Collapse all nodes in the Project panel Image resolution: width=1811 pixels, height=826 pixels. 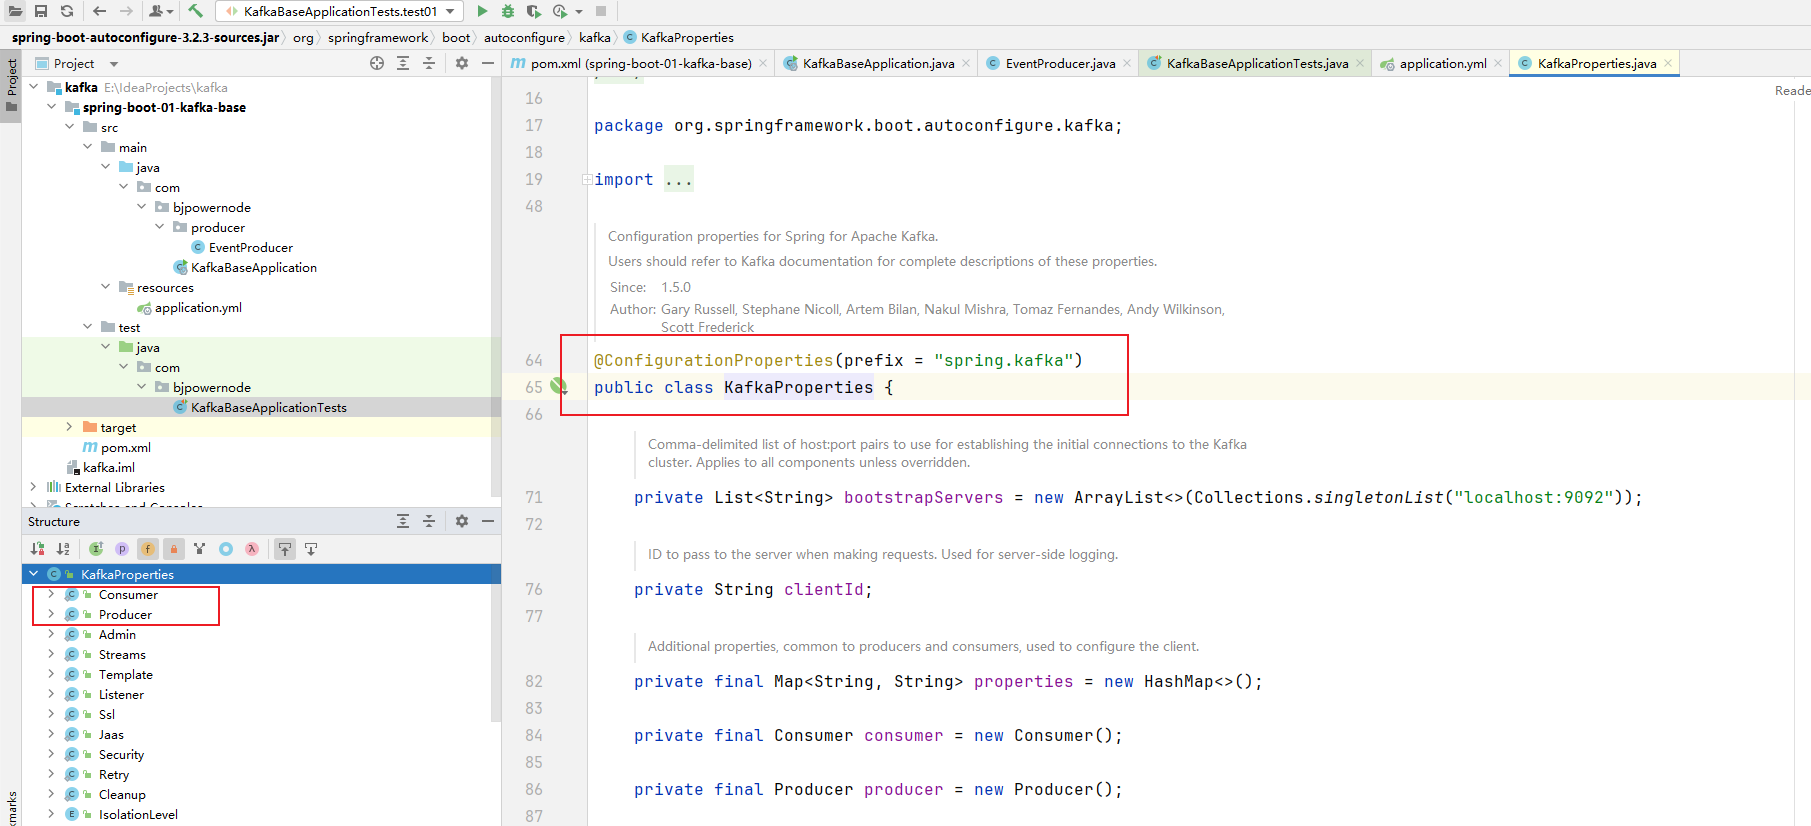click(x=429, y=63)
